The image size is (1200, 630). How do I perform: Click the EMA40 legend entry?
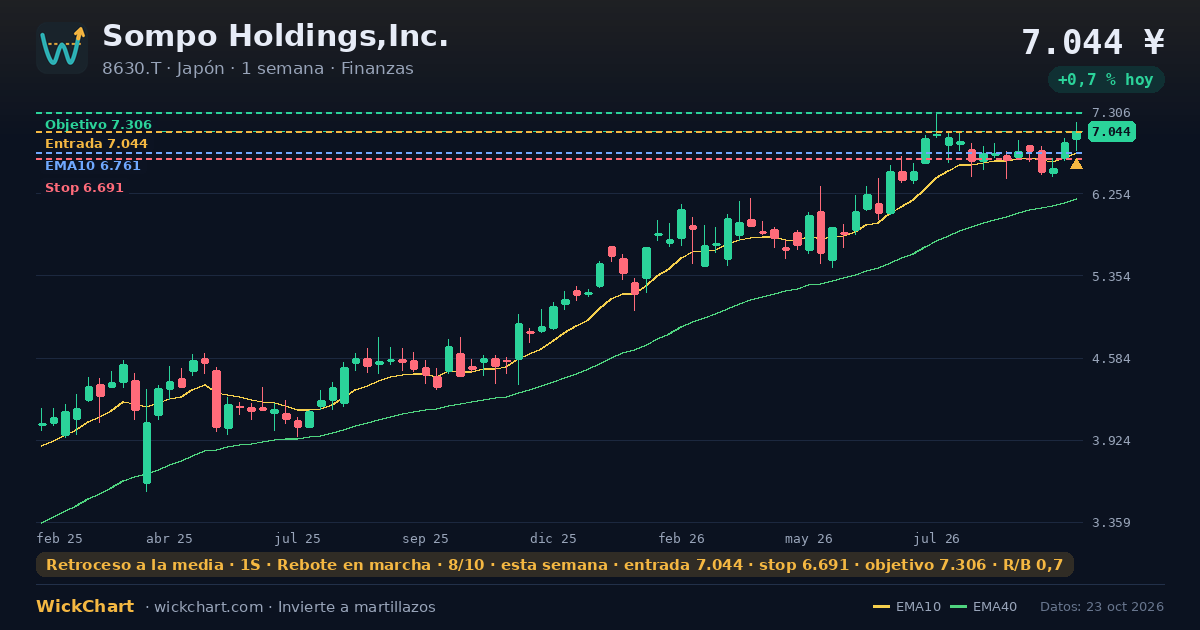click(984, 607)
